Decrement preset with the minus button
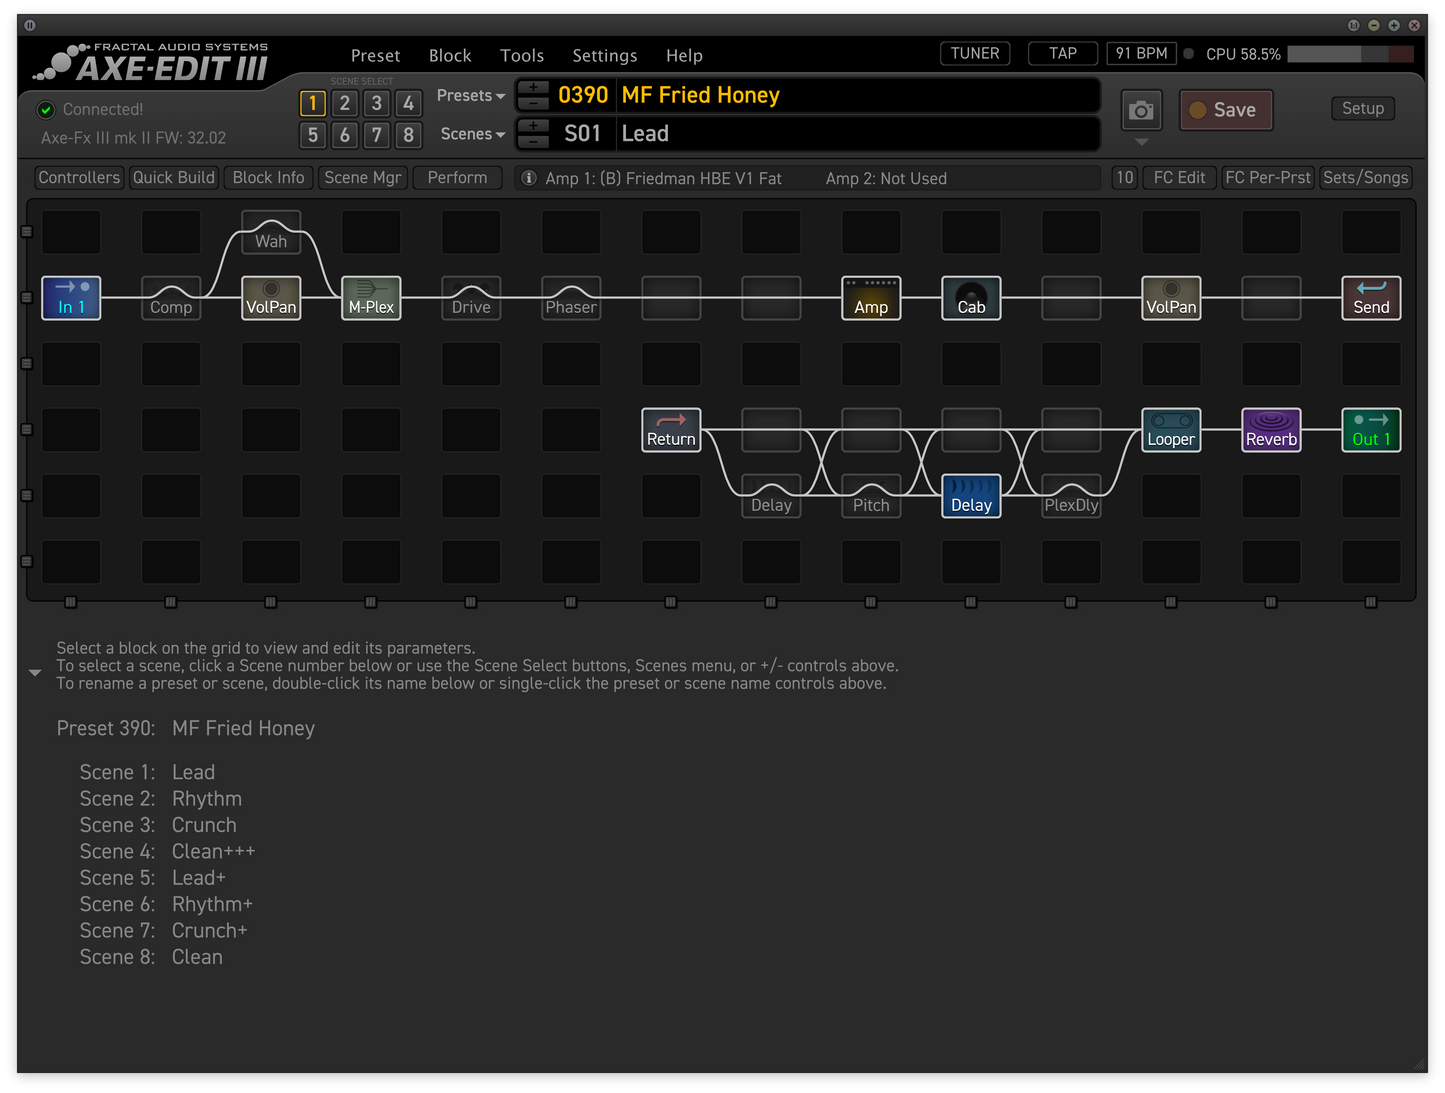1445x1093 pixels. (x=534, y=102)
